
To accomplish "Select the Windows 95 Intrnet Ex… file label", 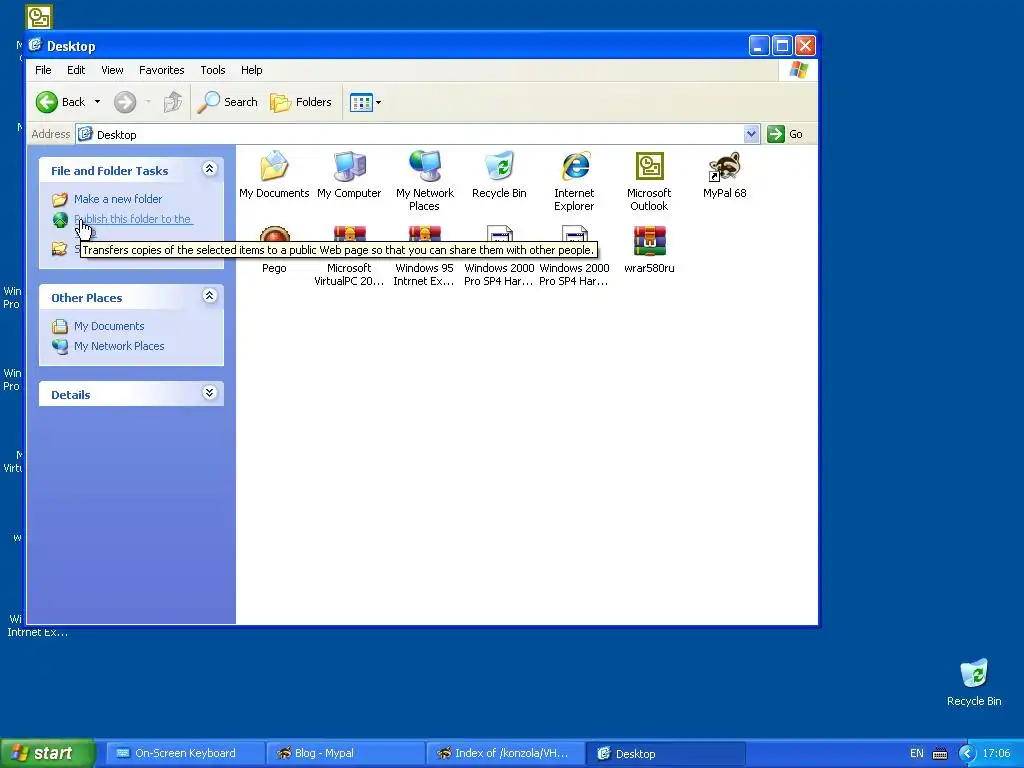I will (424, 275).
